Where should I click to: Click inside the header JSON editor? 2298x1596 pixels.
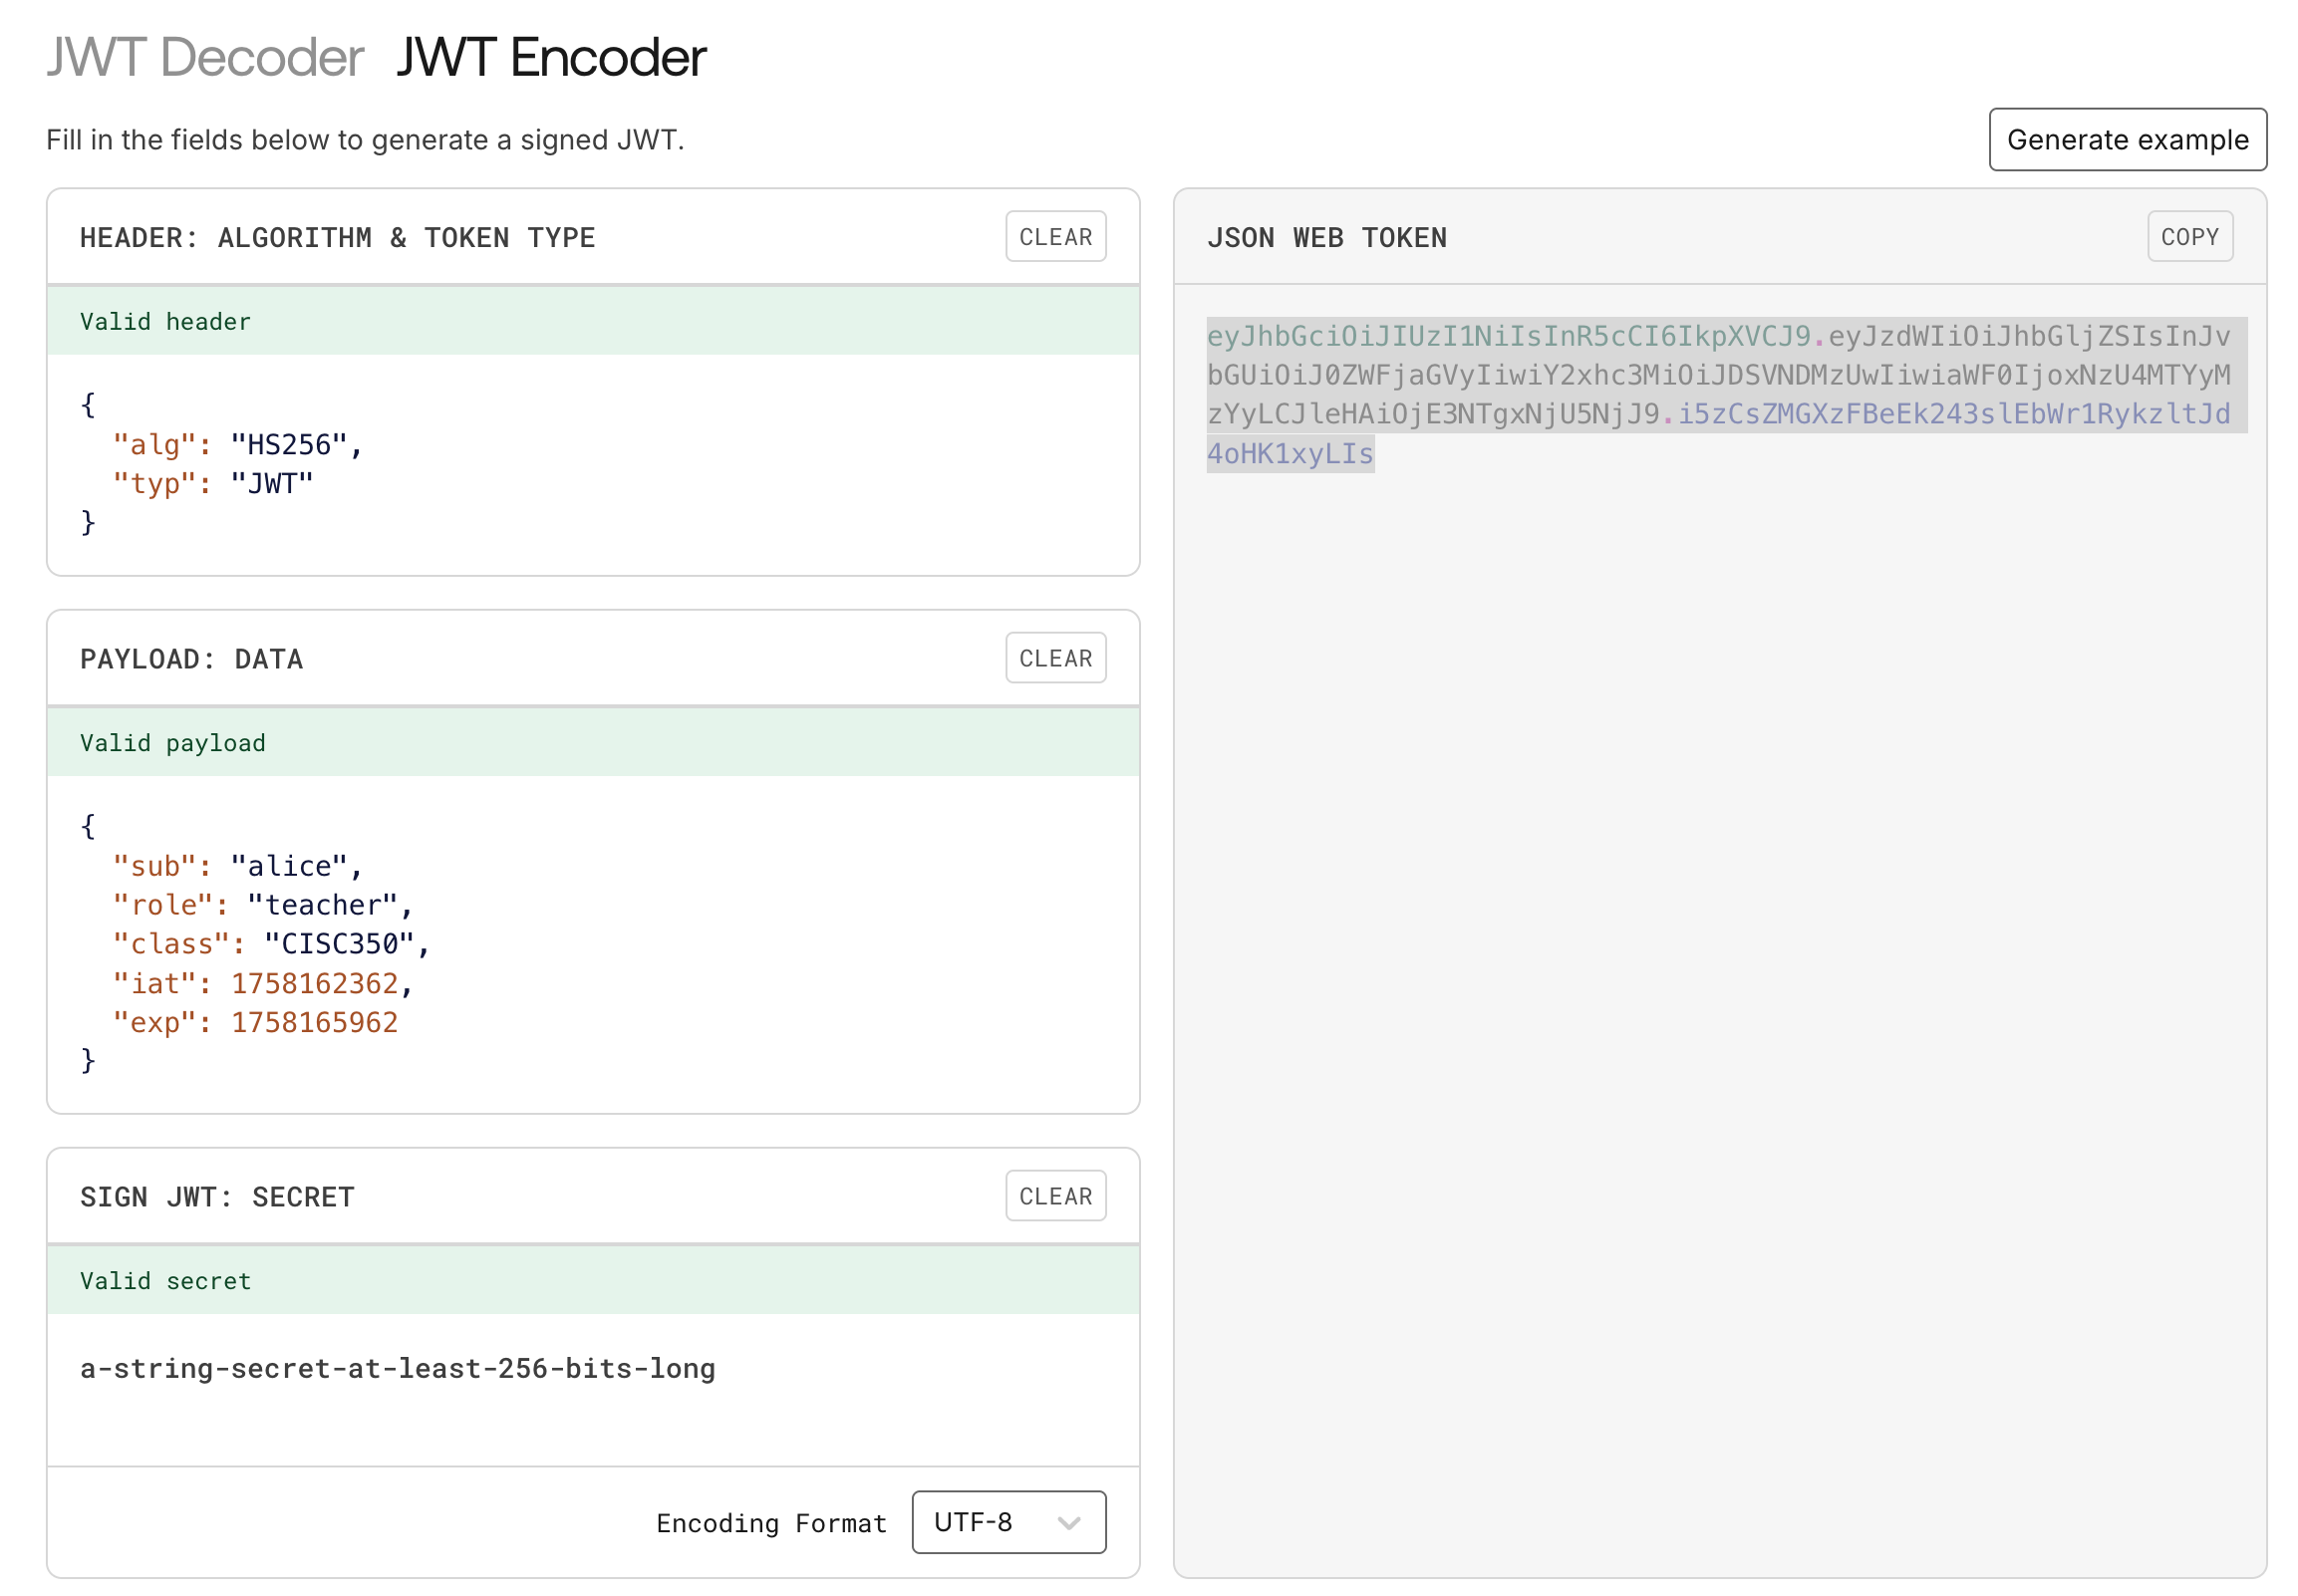500,460
